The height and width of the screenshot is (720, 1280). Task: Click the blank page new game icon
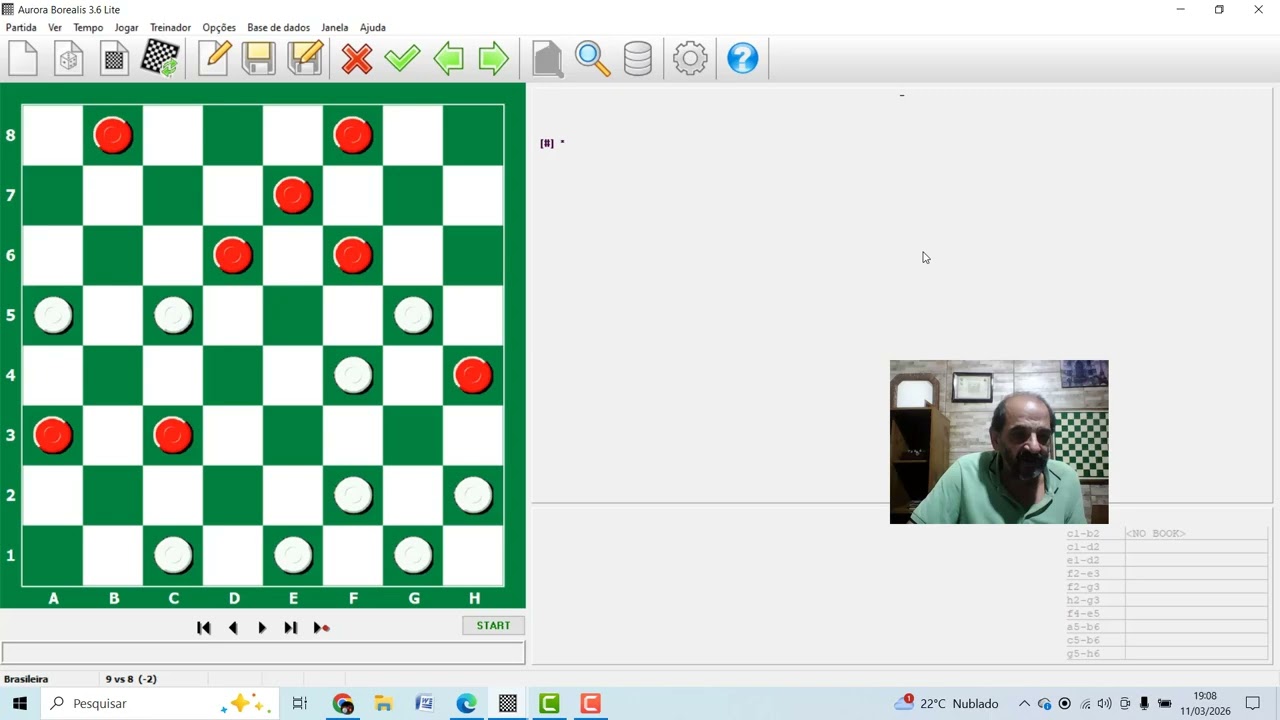tap(23, 59)
